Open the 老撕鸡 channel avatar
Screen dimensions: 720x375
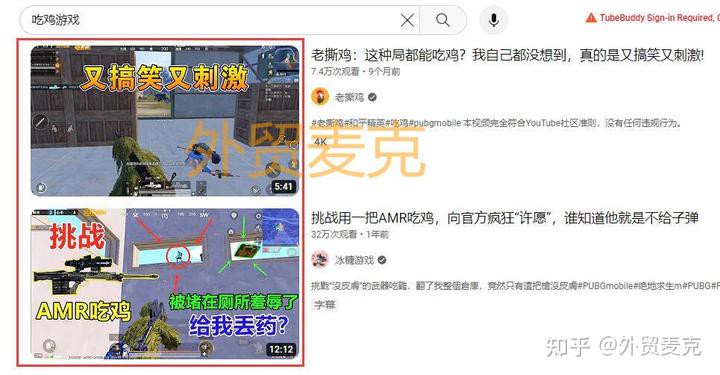[x=320, y=97]
